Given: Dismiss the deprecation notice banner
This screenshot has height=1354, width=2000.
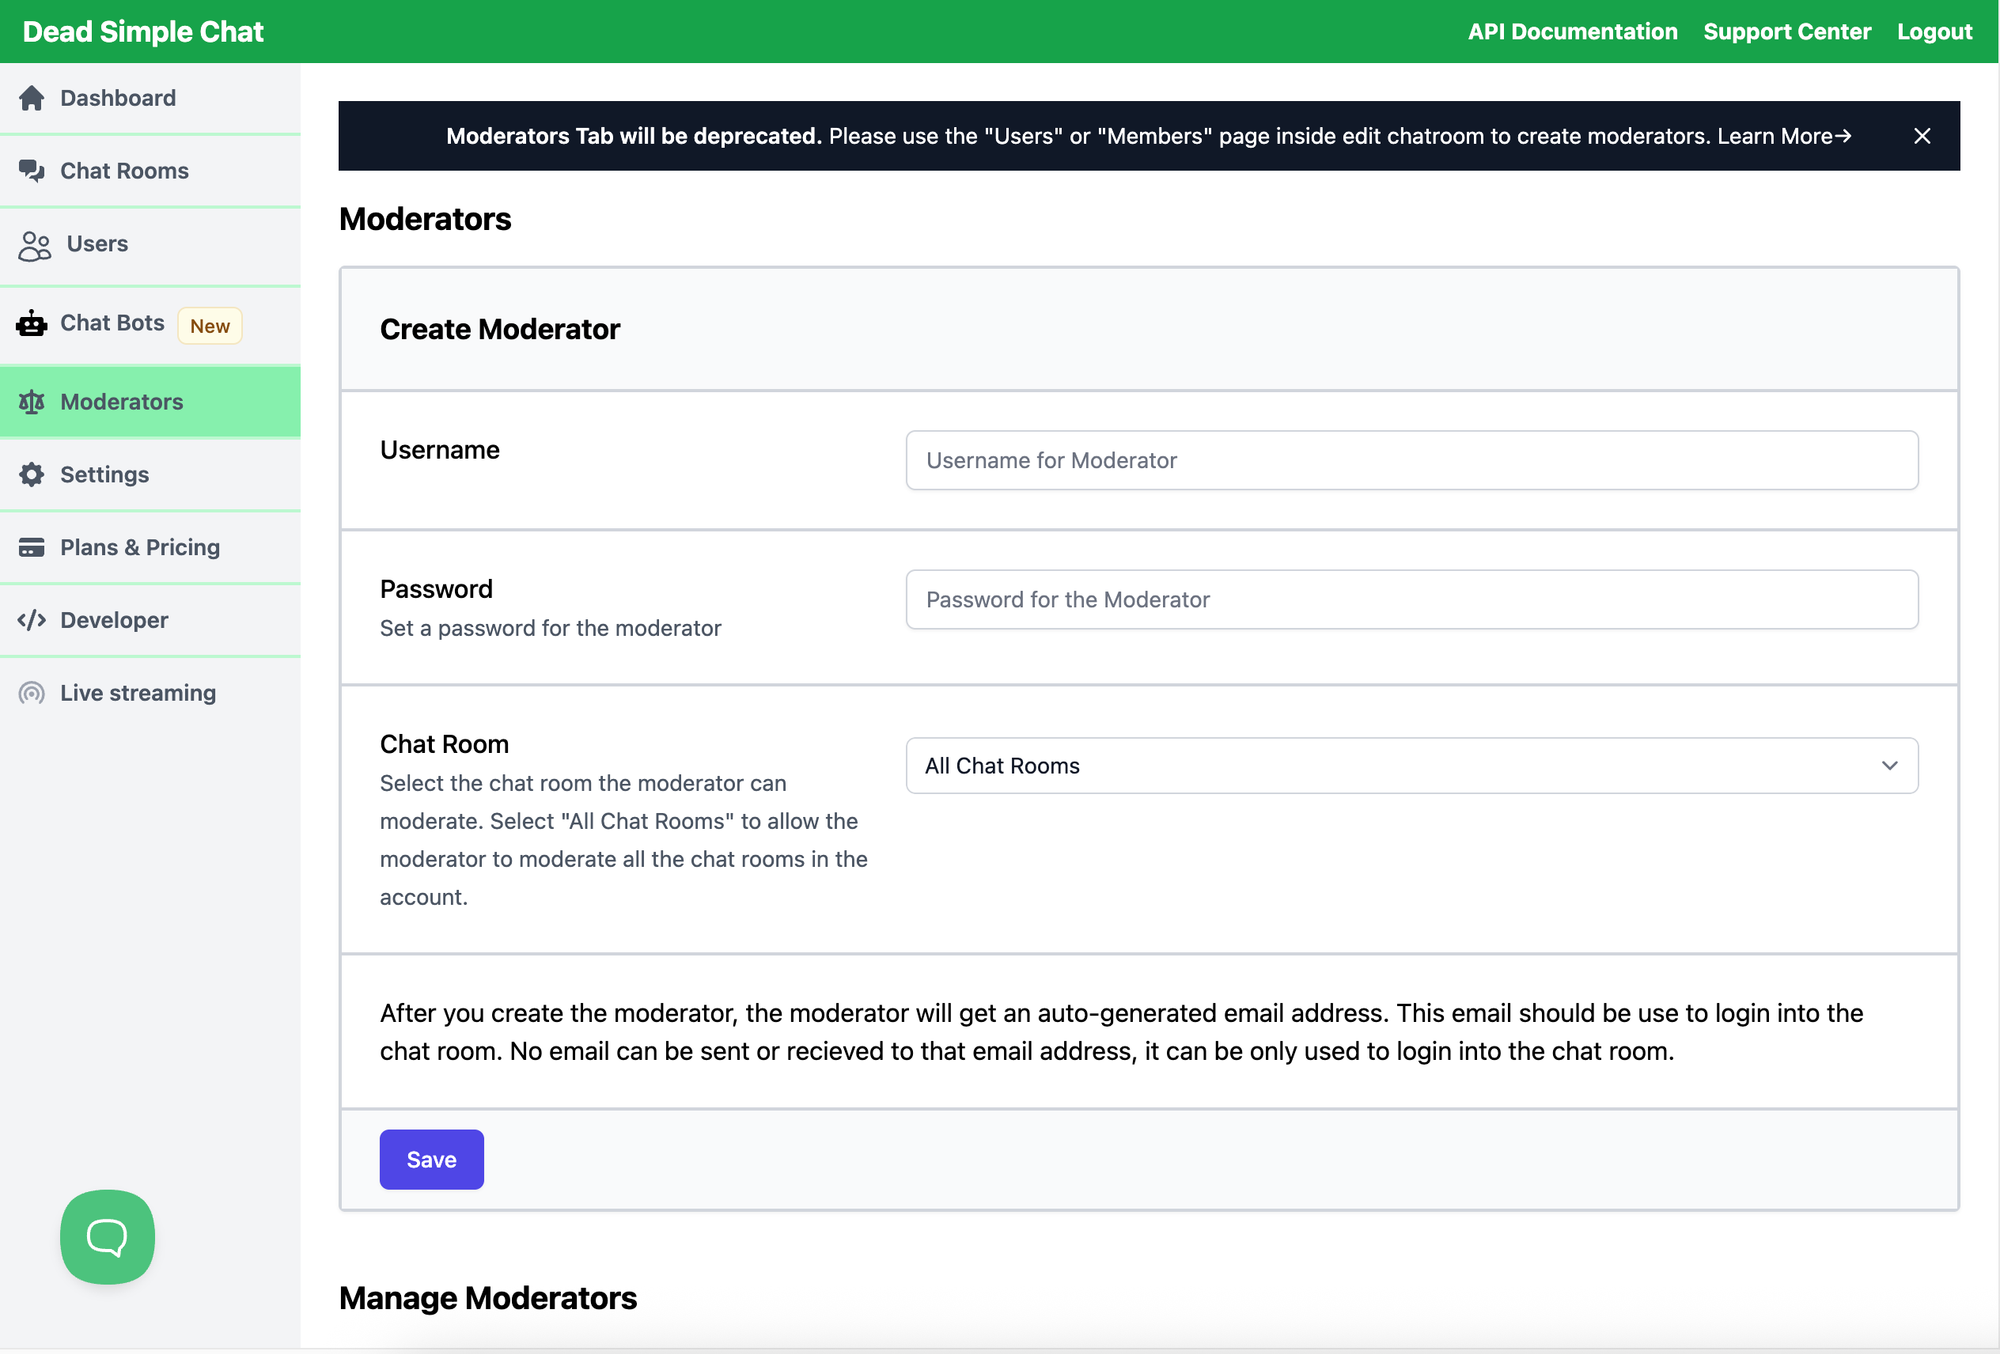Looking at the screenshot, I should pos(1922,136).
